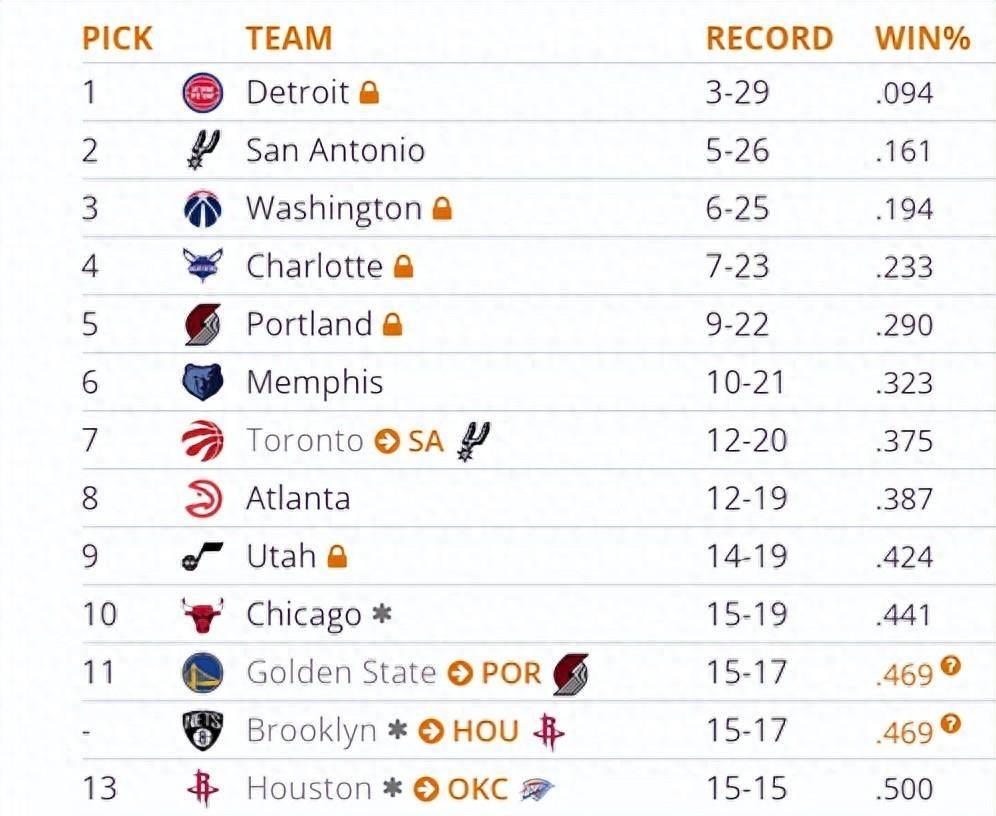Image resolution: width=996 pixels, height=816 pixels.
Task: Click the Golden State Warriors logo
Action: coord(203,672)
